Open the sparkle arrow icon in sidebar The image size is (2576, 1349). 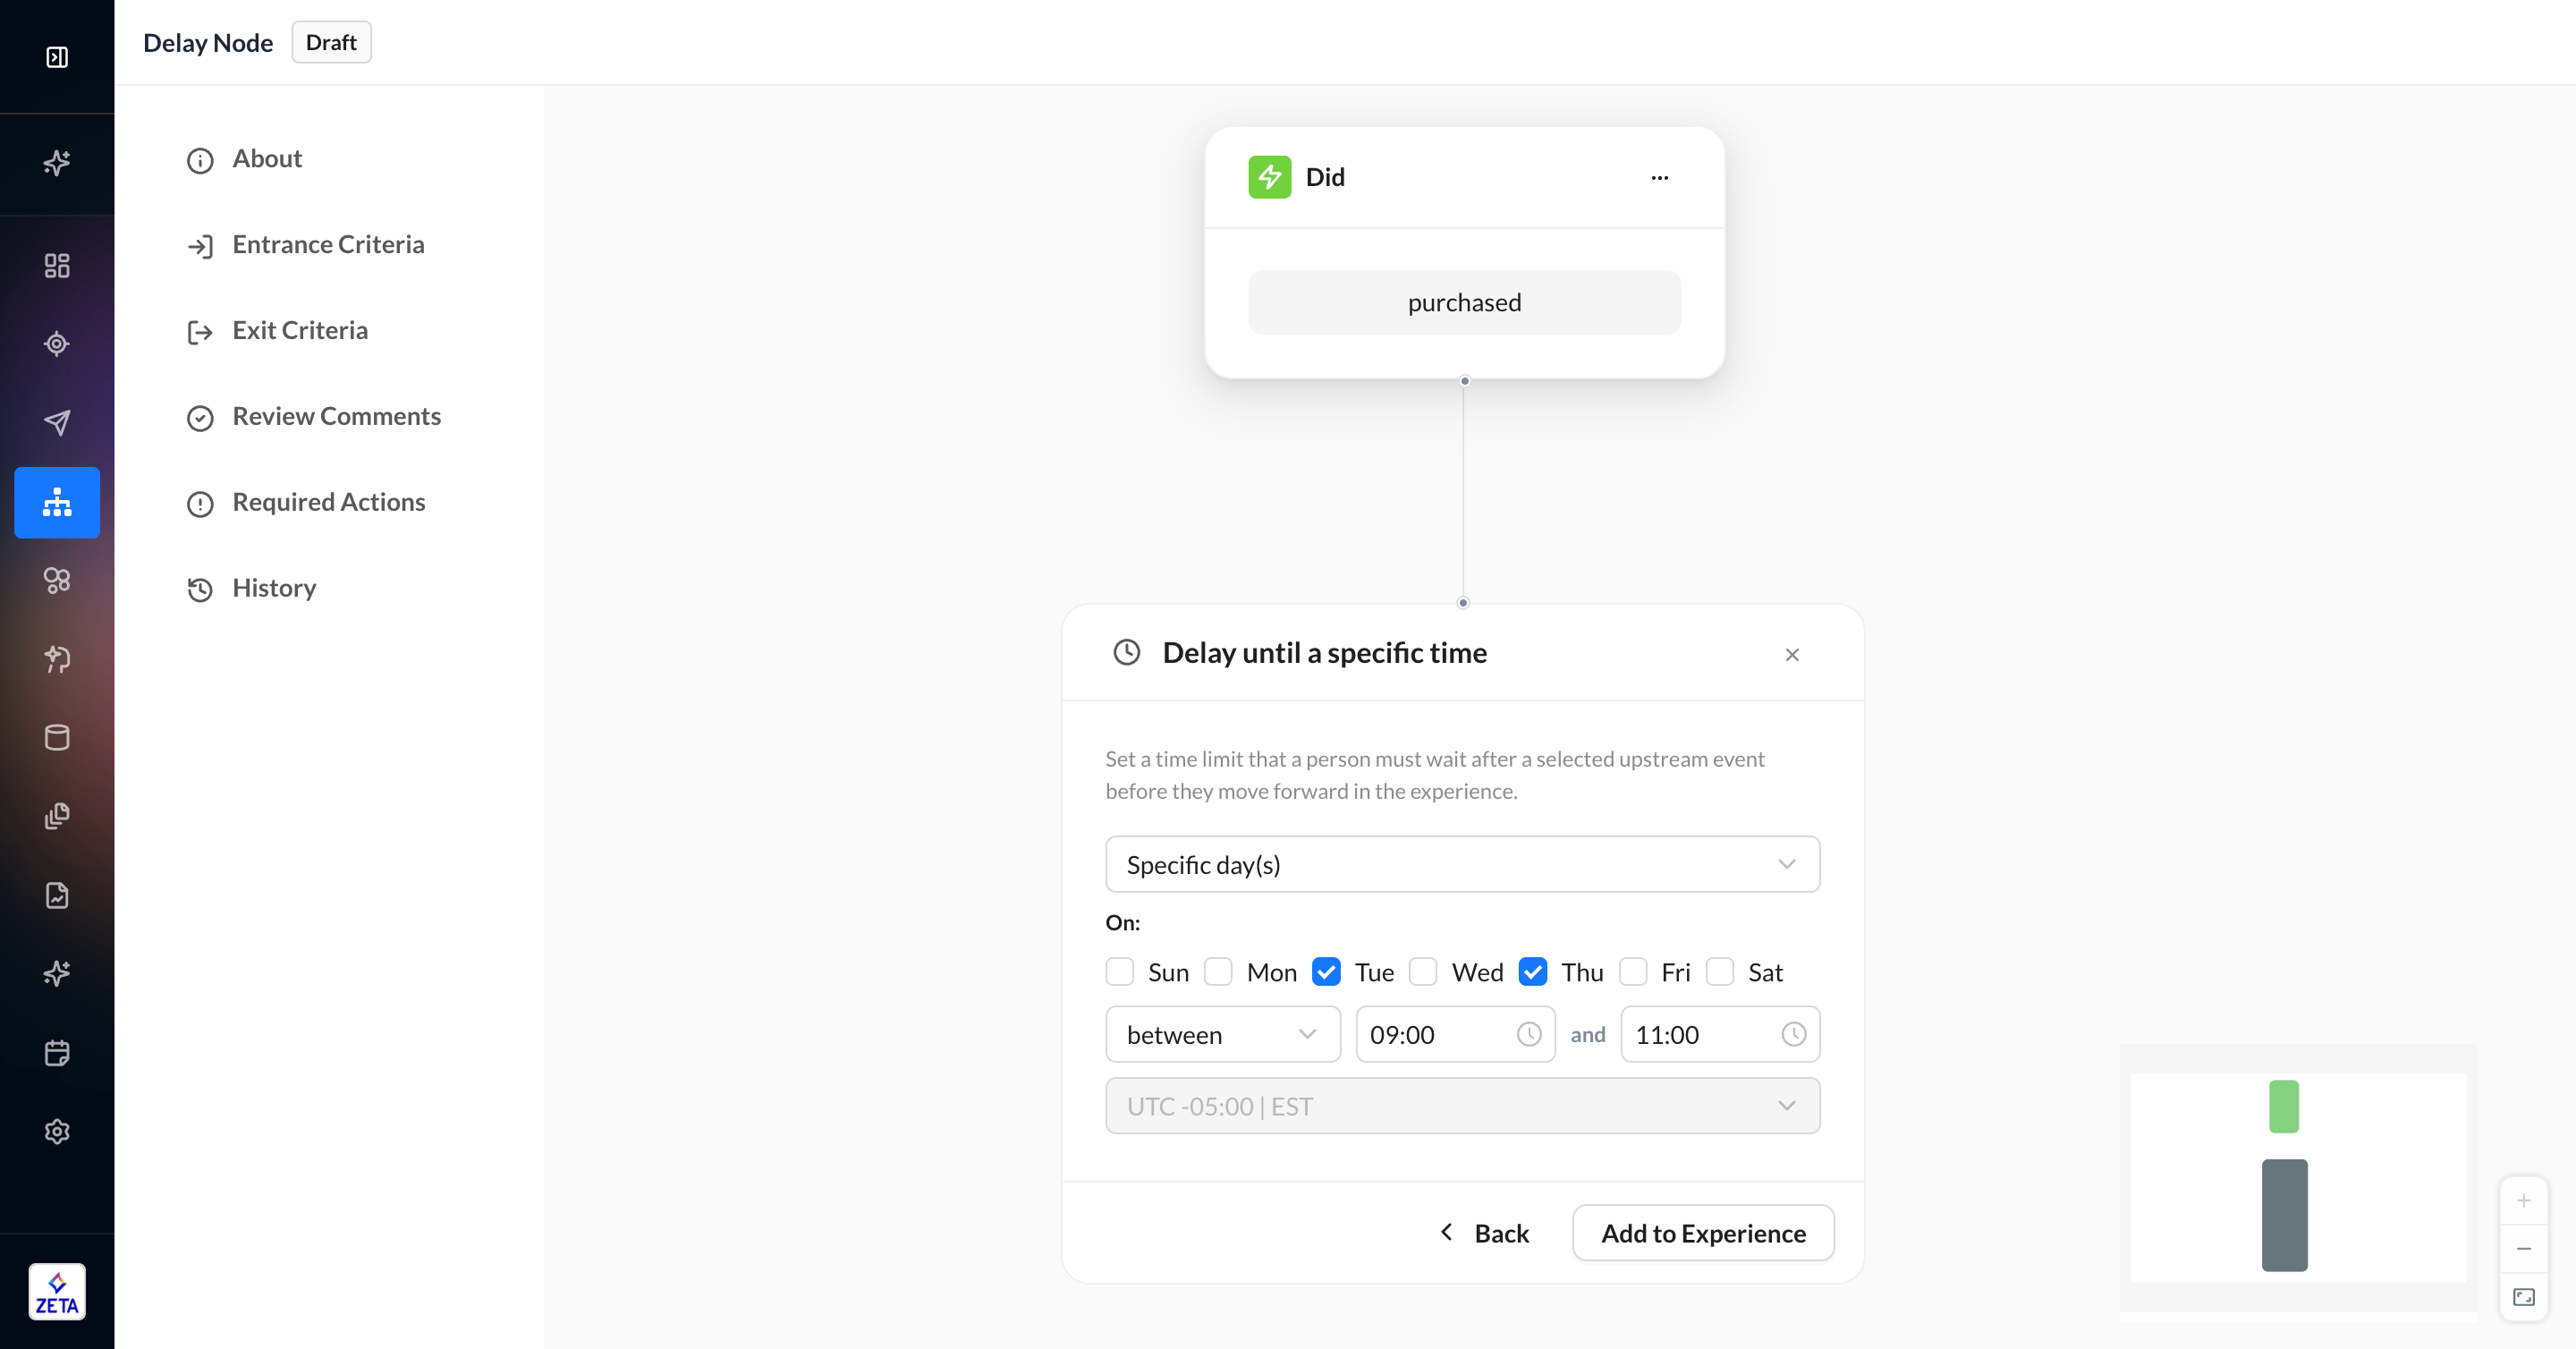[x=57, y=659]
